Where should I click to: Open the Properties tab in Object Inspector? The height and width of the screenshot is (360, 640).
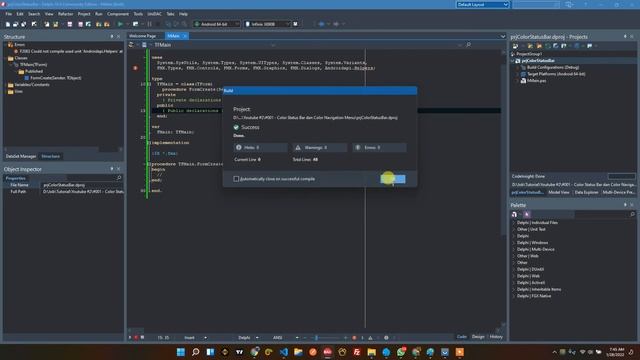pos(16,178)
